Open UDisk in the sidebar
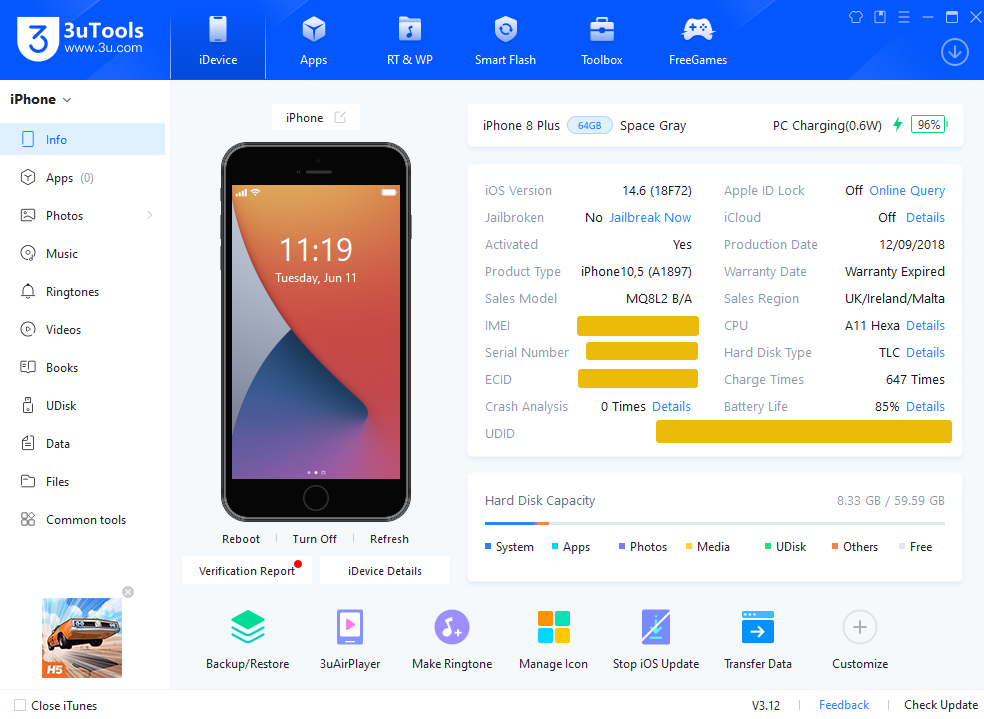Screen dimensions: 984x719 pos(82,406)
